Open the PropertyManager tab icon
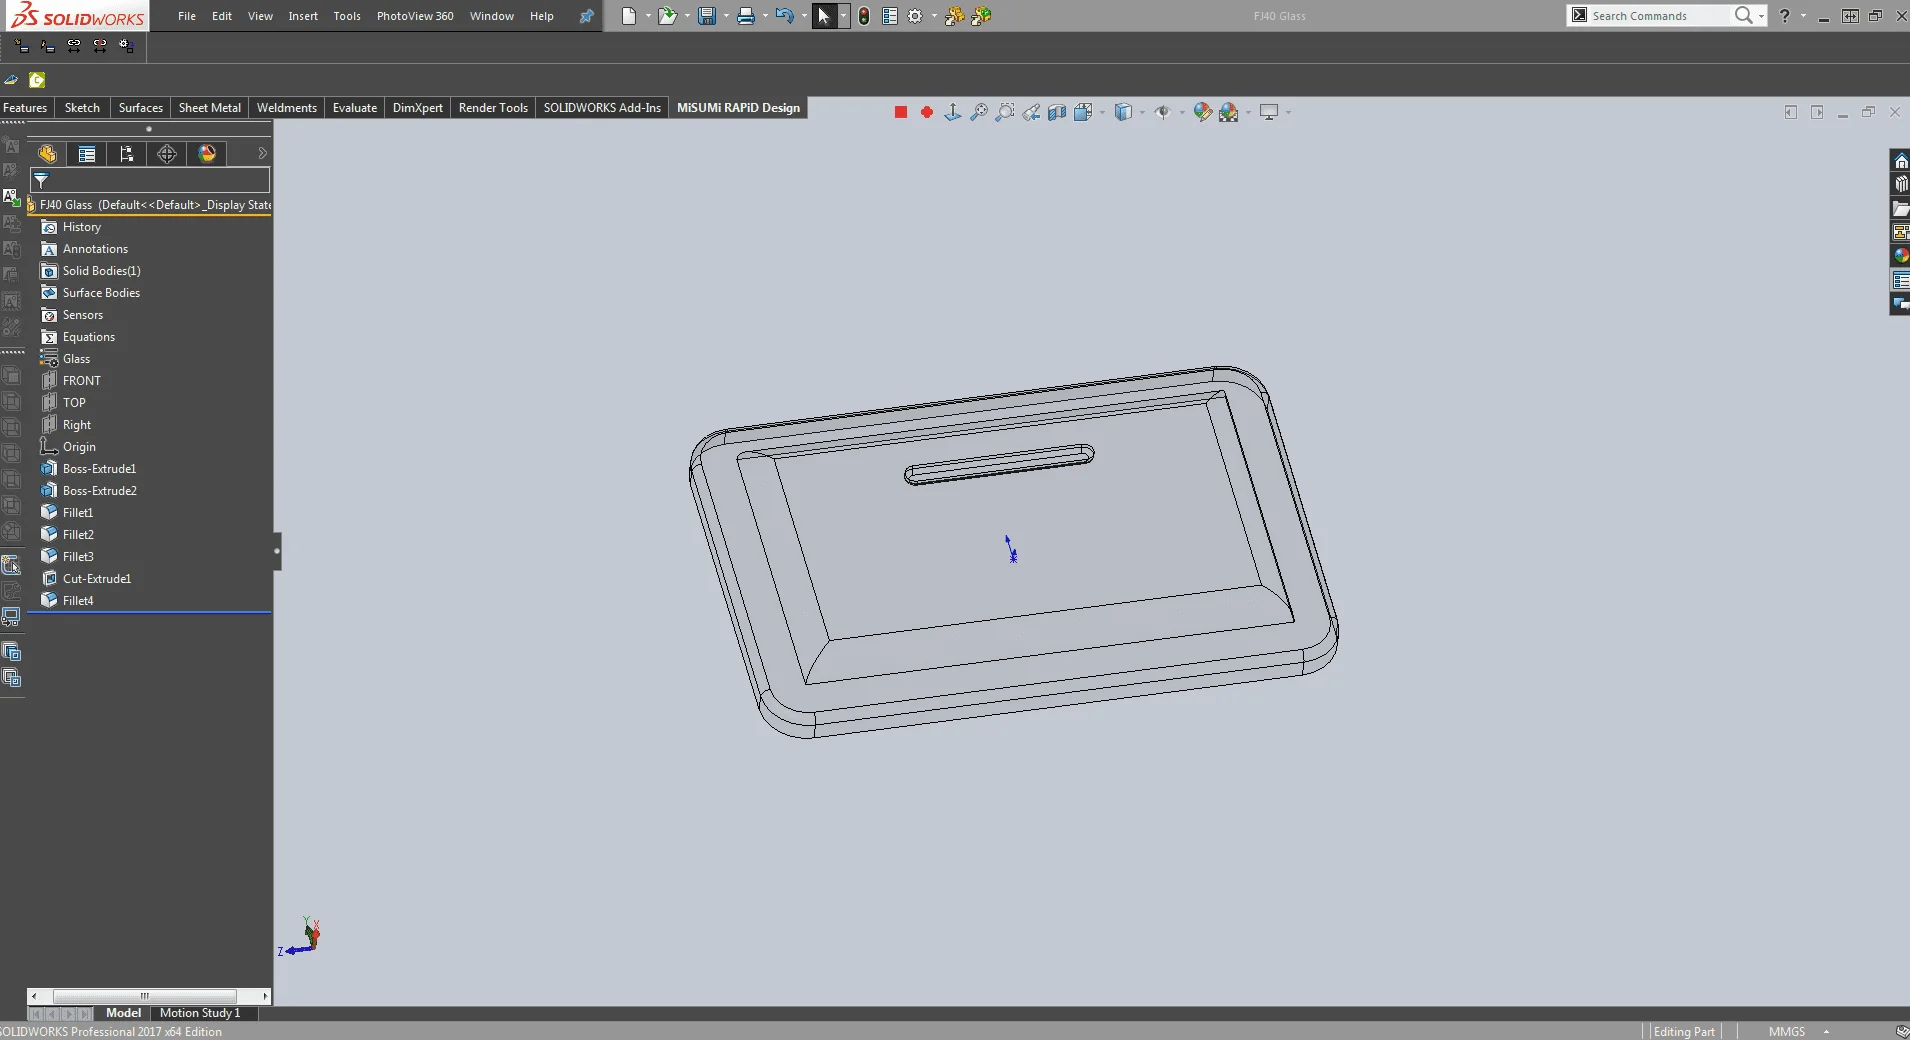 [87, 154]
